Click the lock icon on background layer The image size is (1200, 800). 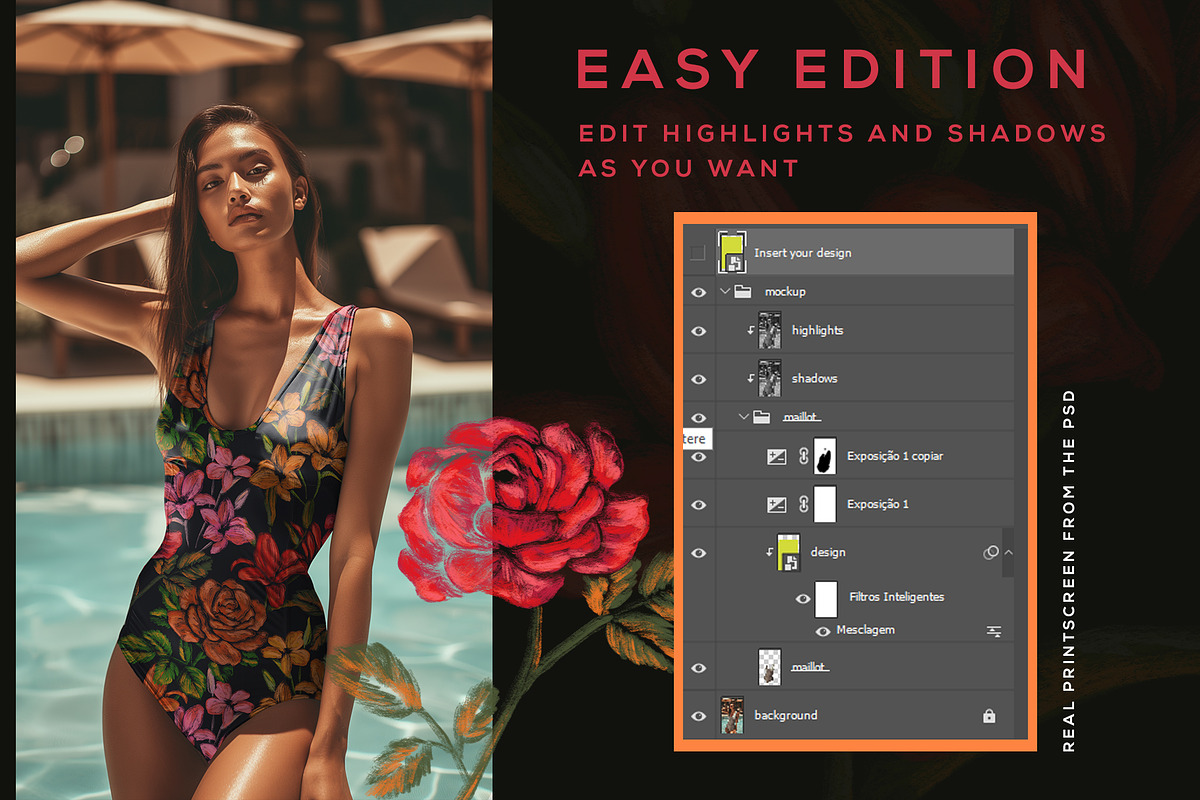tap(988, 716)
